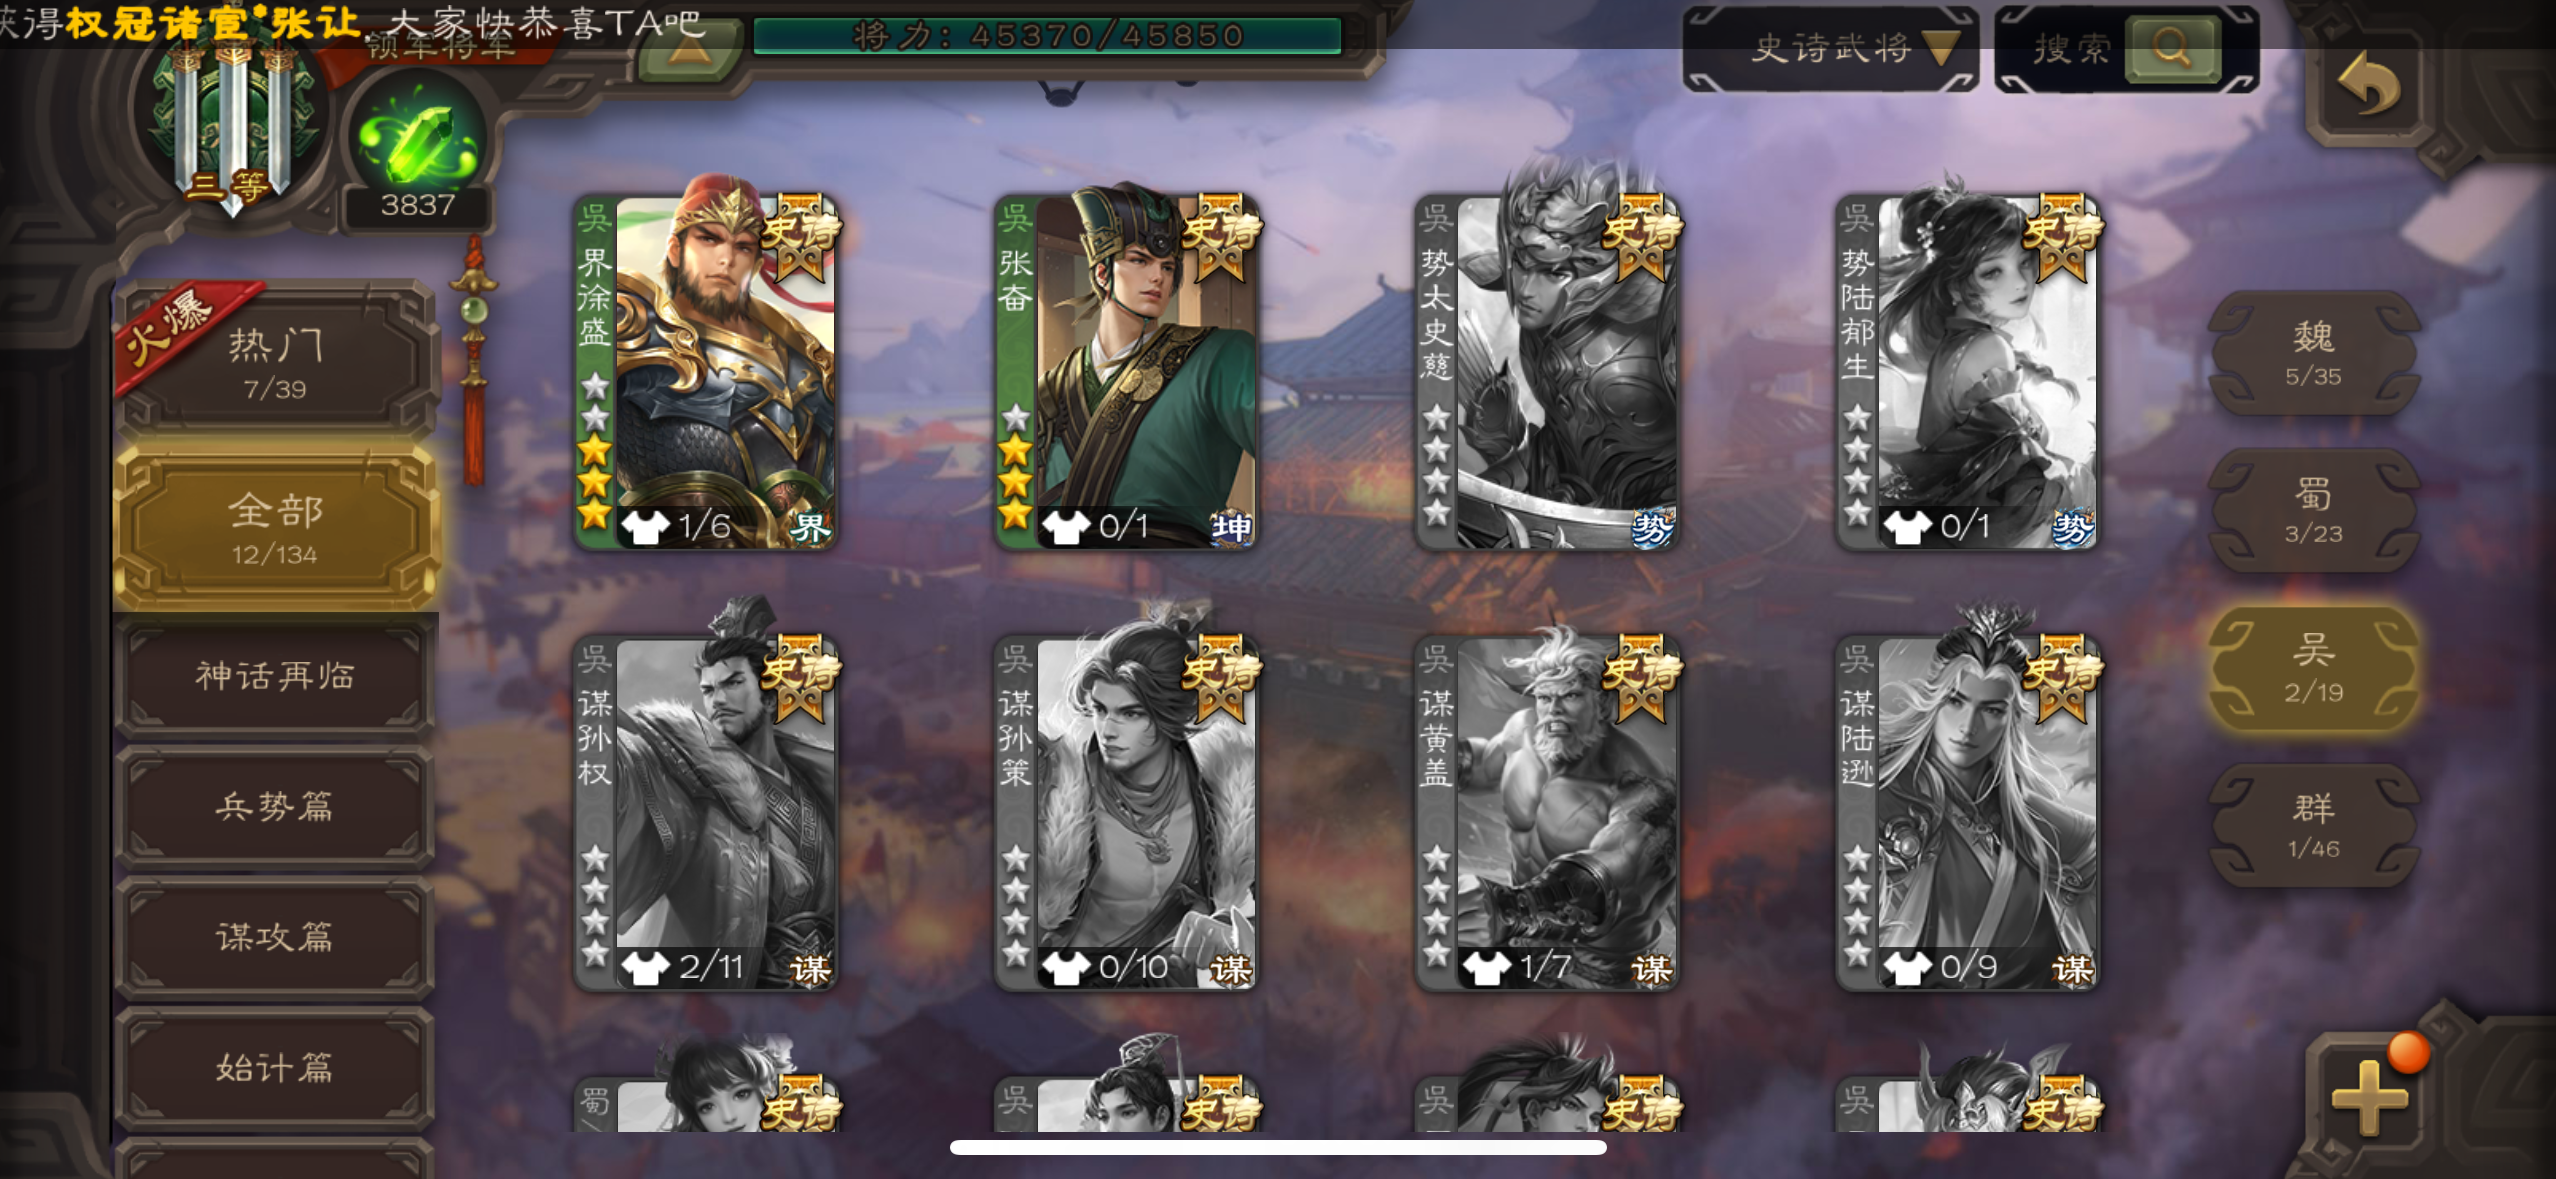This screenshot has width=2556, height=1179.
Task: Select the 全部 12/134 tab
Action: tap(275, 527)
